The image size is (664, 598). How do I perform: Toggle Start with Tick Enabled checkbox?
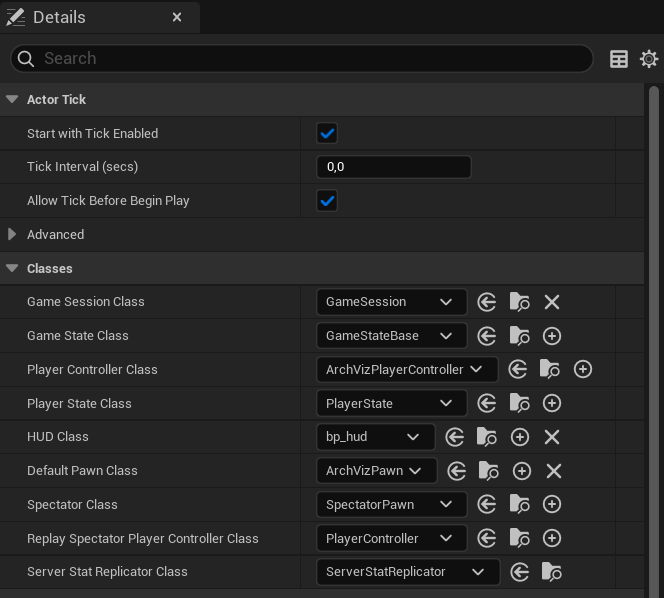(327, 133)
